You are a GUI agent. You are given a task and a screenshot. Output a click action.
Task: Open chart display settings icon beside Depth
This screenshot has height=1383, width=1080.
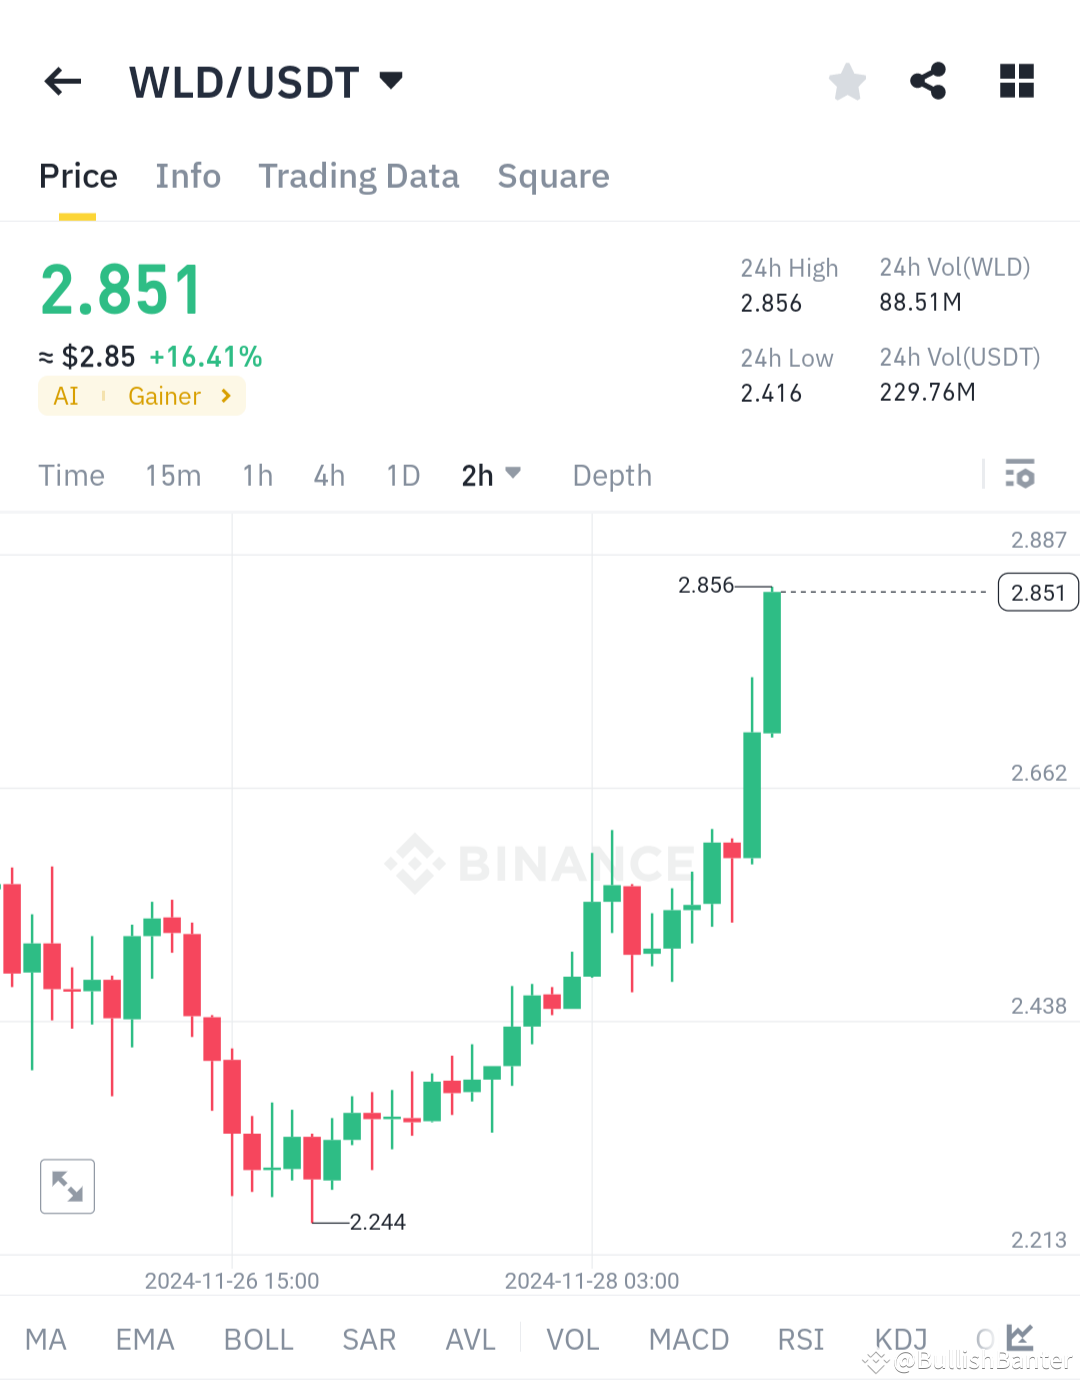point(1020,475)
